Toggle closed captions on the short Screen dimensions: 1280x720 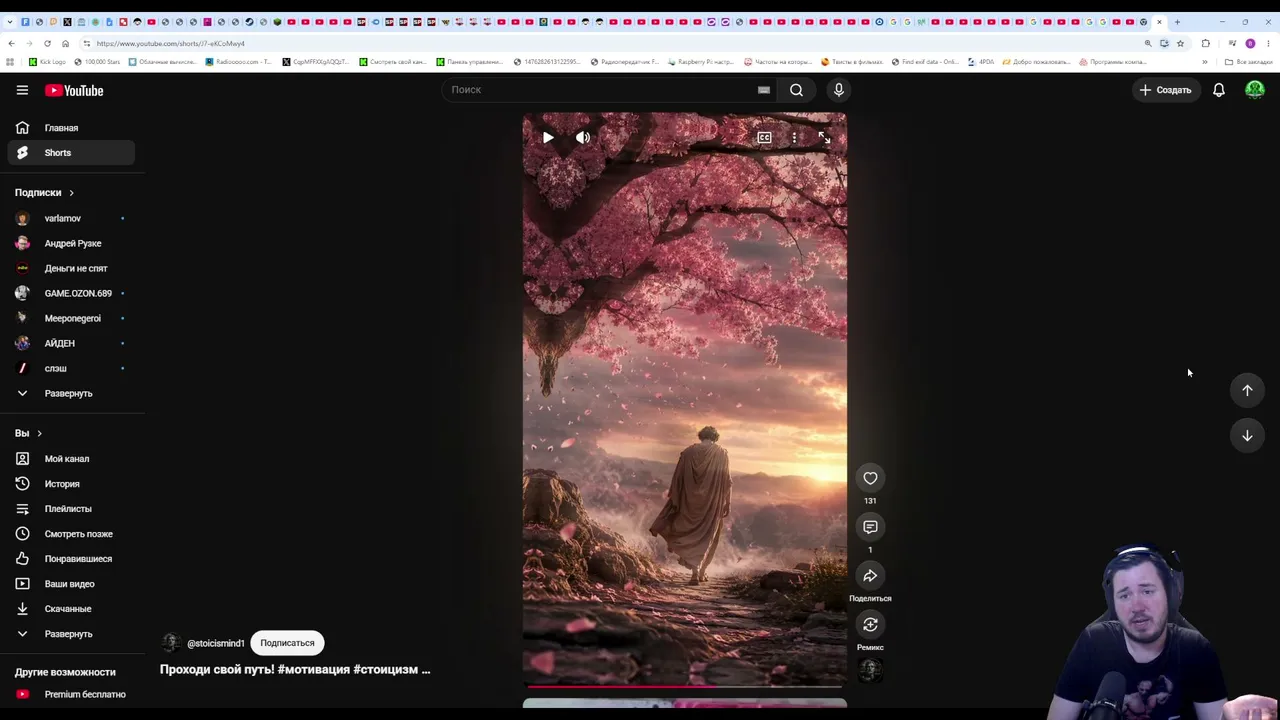(764, 138)
